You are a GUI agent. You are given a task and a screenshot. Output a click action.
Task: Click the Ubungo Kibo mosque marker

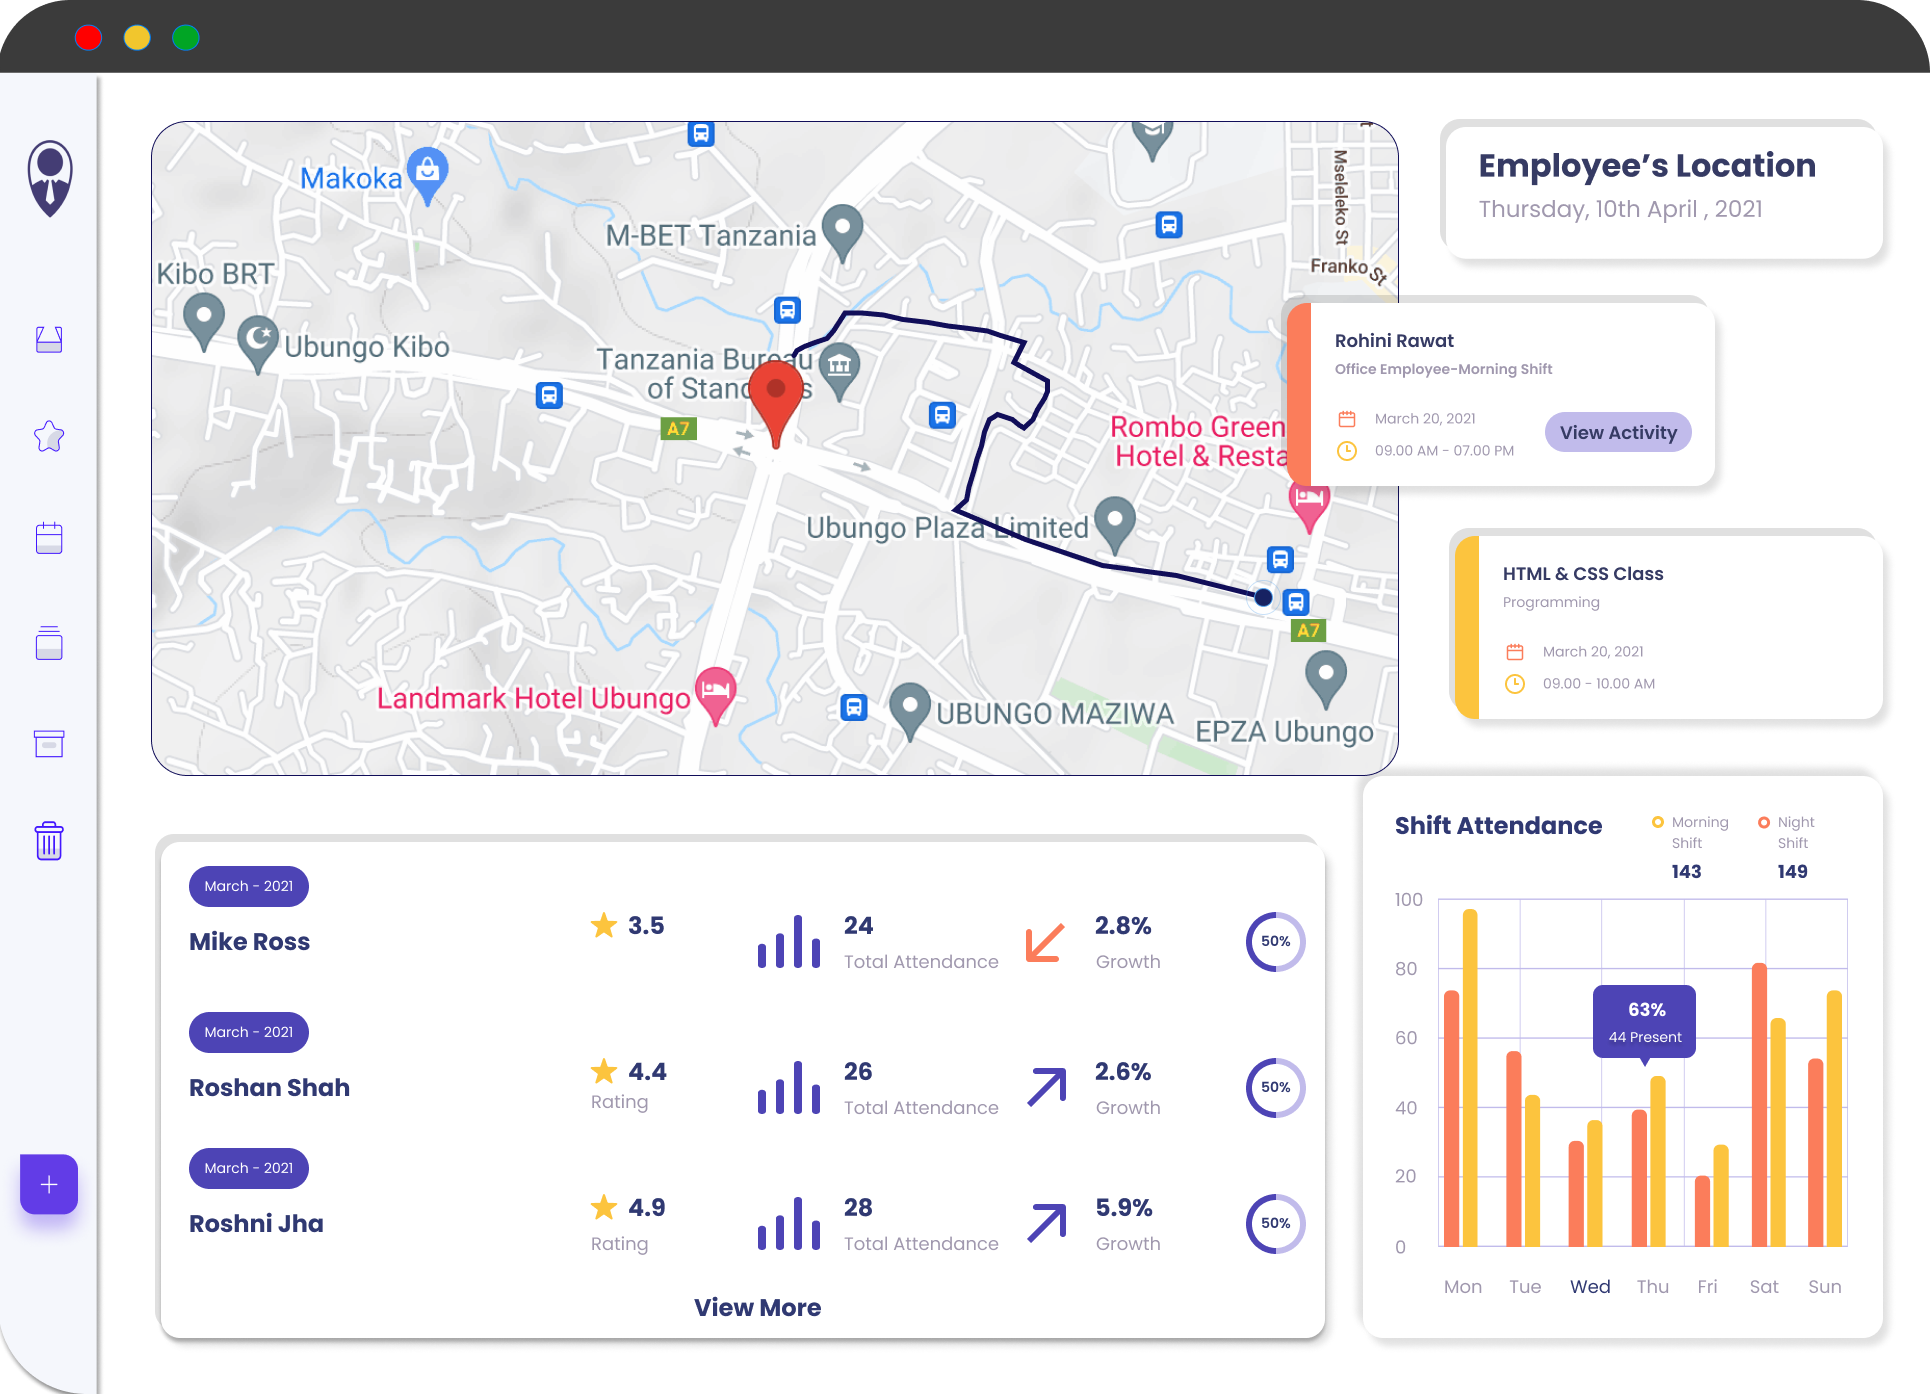coord(259,344)
